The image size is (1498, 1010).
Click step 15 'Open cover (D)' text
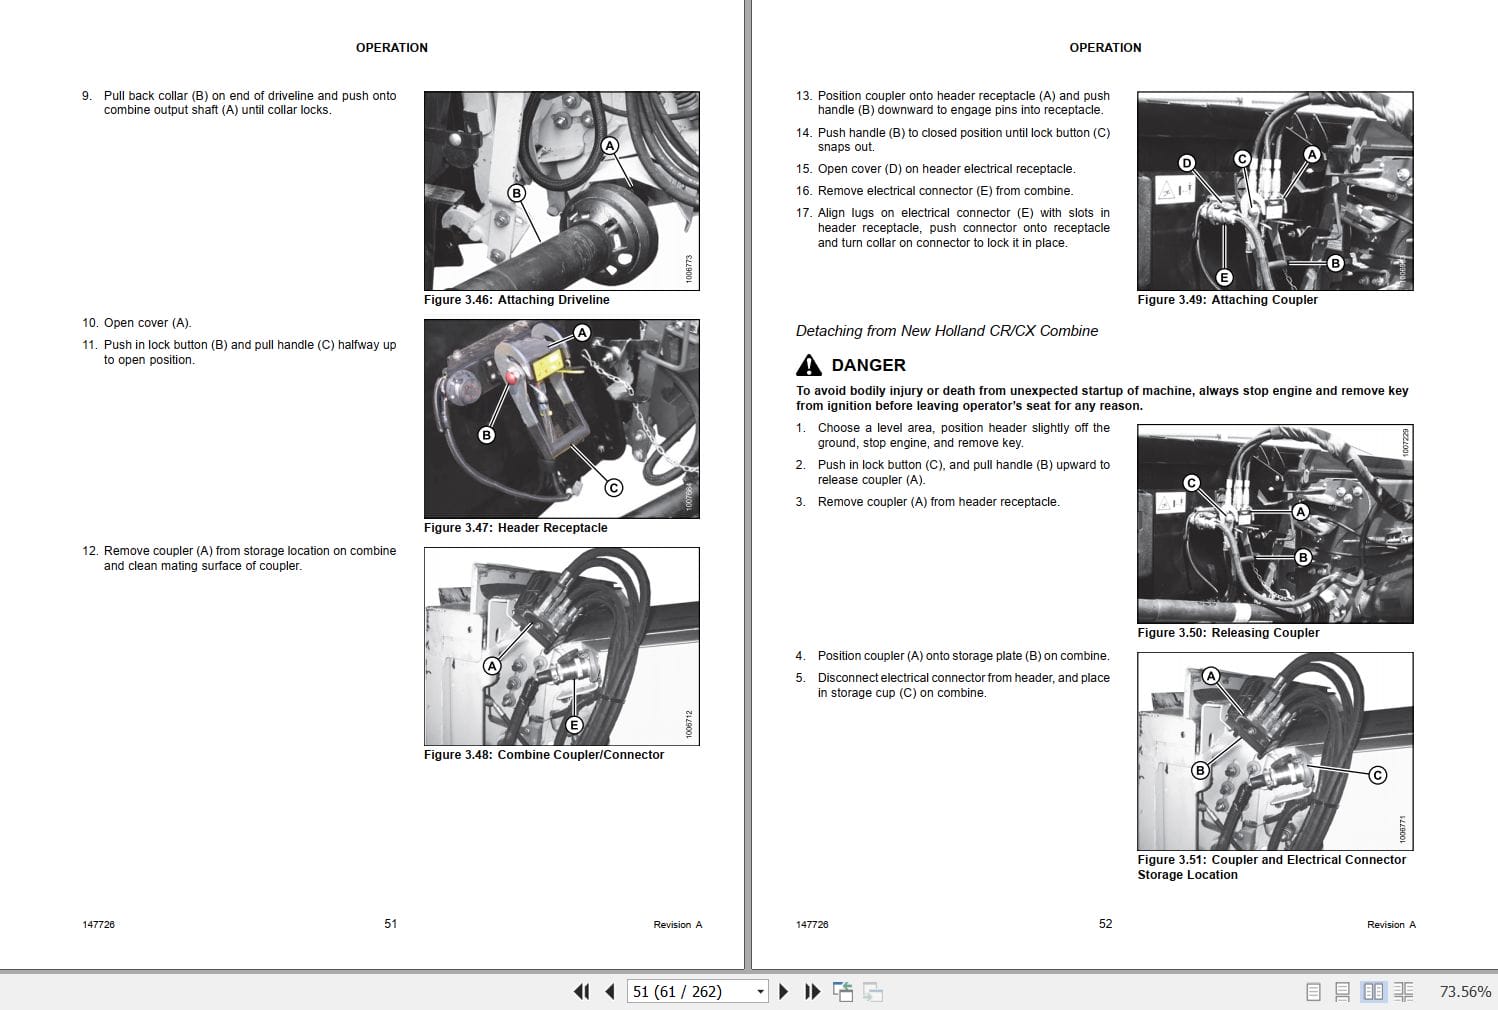point(946,169)
